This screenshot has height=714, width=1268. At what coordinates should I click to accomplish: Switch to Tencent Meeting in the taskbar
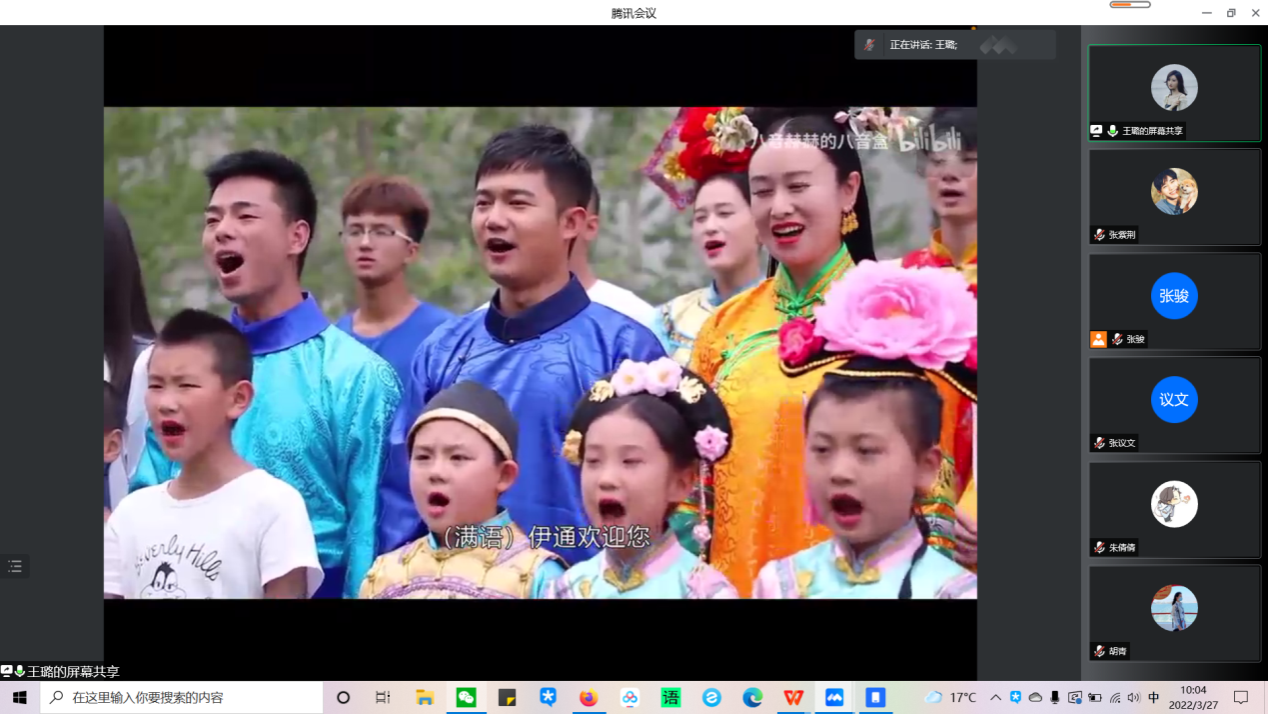click(834, 697)
